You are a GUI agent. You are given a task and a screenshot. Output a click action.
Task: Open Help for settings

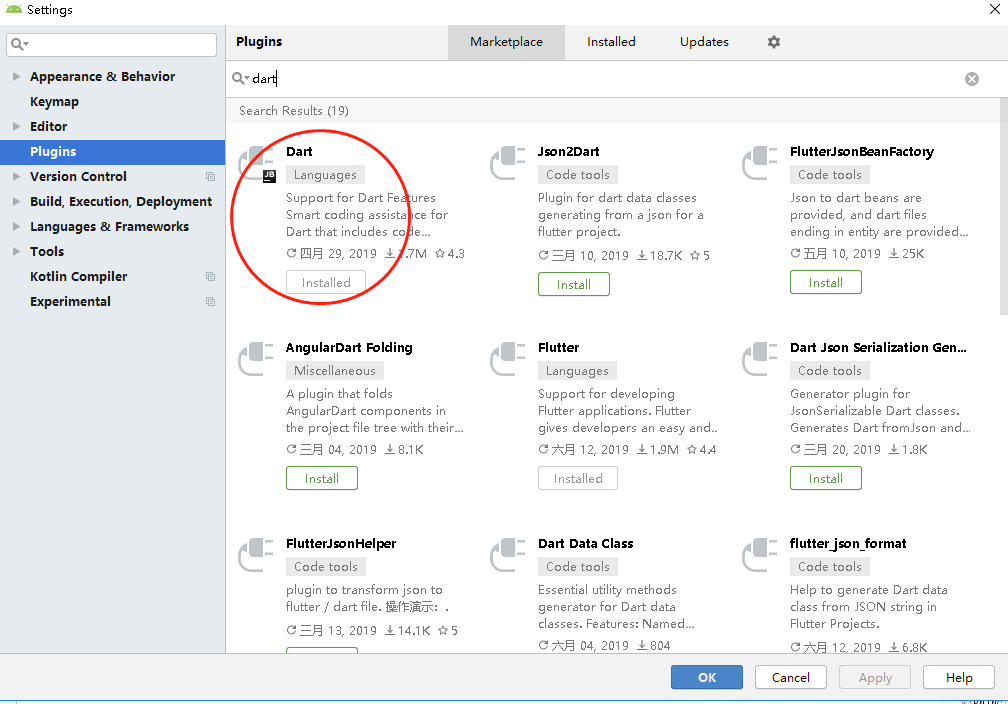(958, 677)
